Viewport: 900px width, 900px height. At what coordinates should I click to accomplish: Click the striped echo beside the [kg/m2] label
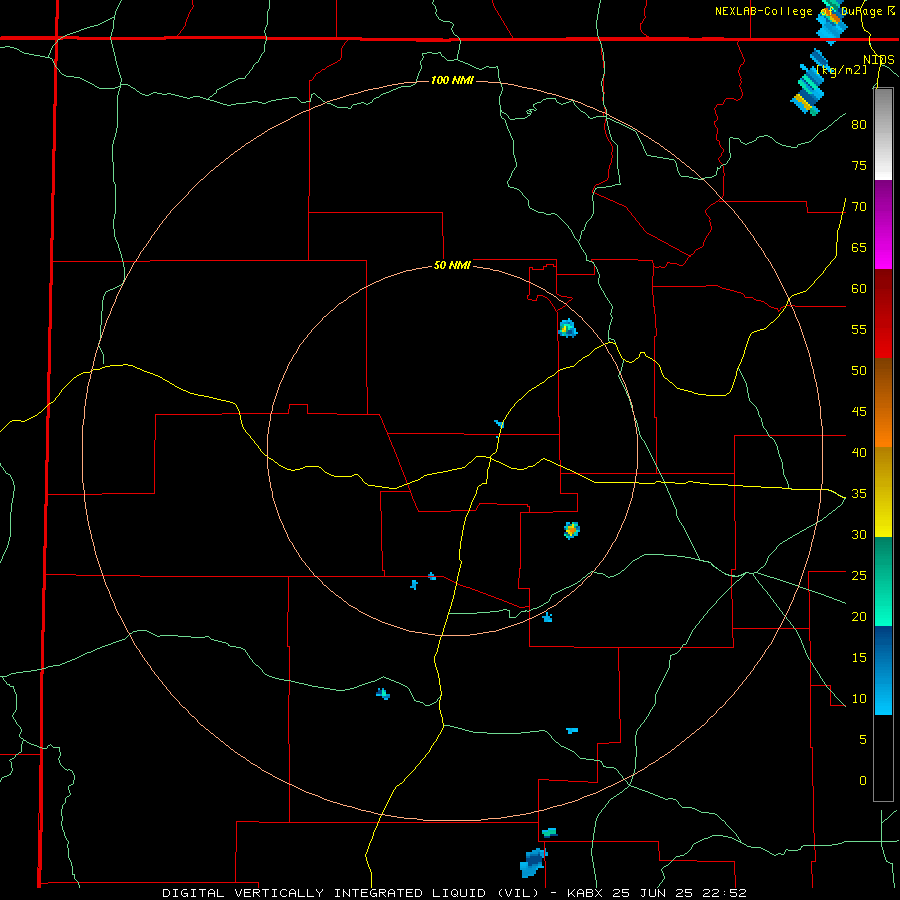(x=809, y=84)
